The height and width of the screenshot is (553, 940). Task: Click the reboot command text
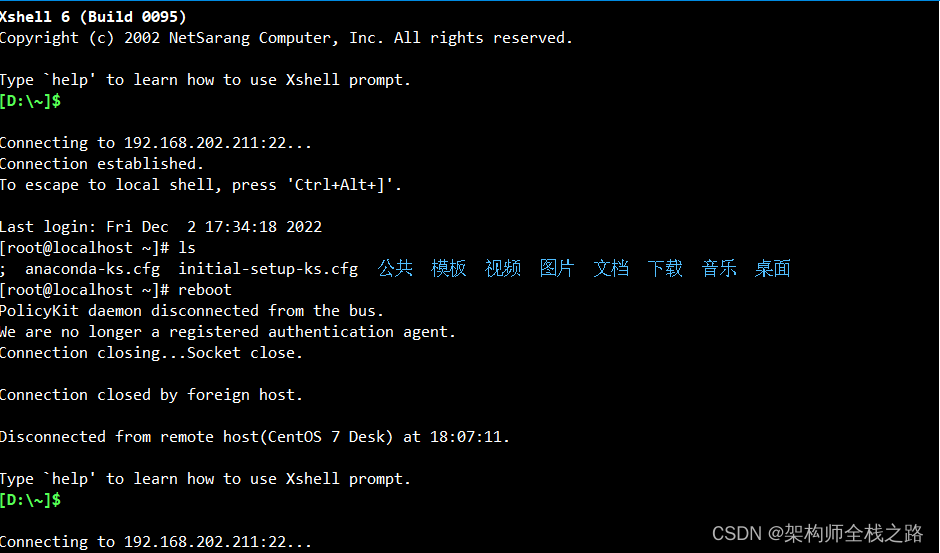(x=204, y=289)
